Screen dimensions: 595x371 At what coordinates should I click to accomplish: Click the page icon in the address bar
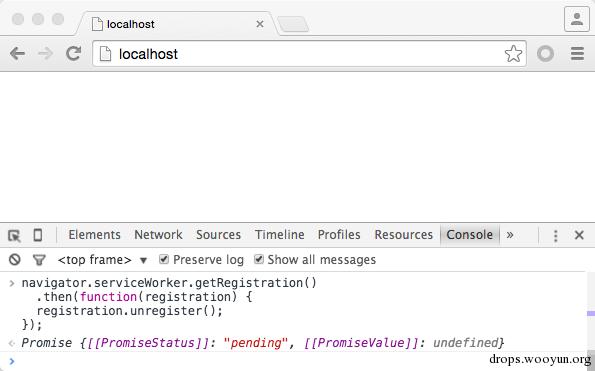tap(105, 53)
